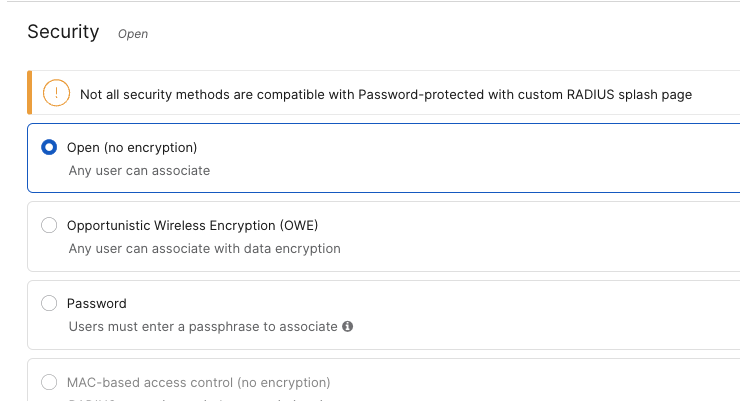Choose the Password radio button
Viewport: 740px width, 401px height.
tap(49, 303)
